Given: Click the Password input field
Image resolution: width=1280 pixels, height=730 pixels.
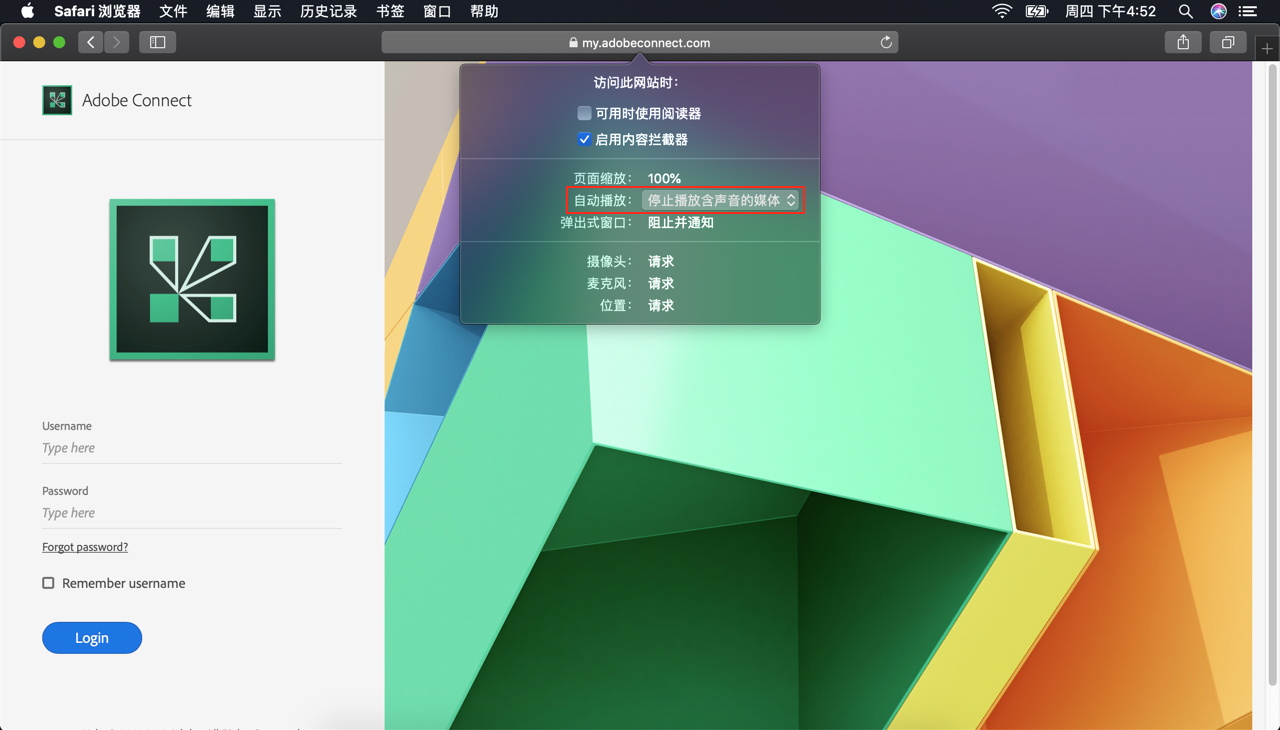Looking at the screenshot, I should (x=192, y=513).
